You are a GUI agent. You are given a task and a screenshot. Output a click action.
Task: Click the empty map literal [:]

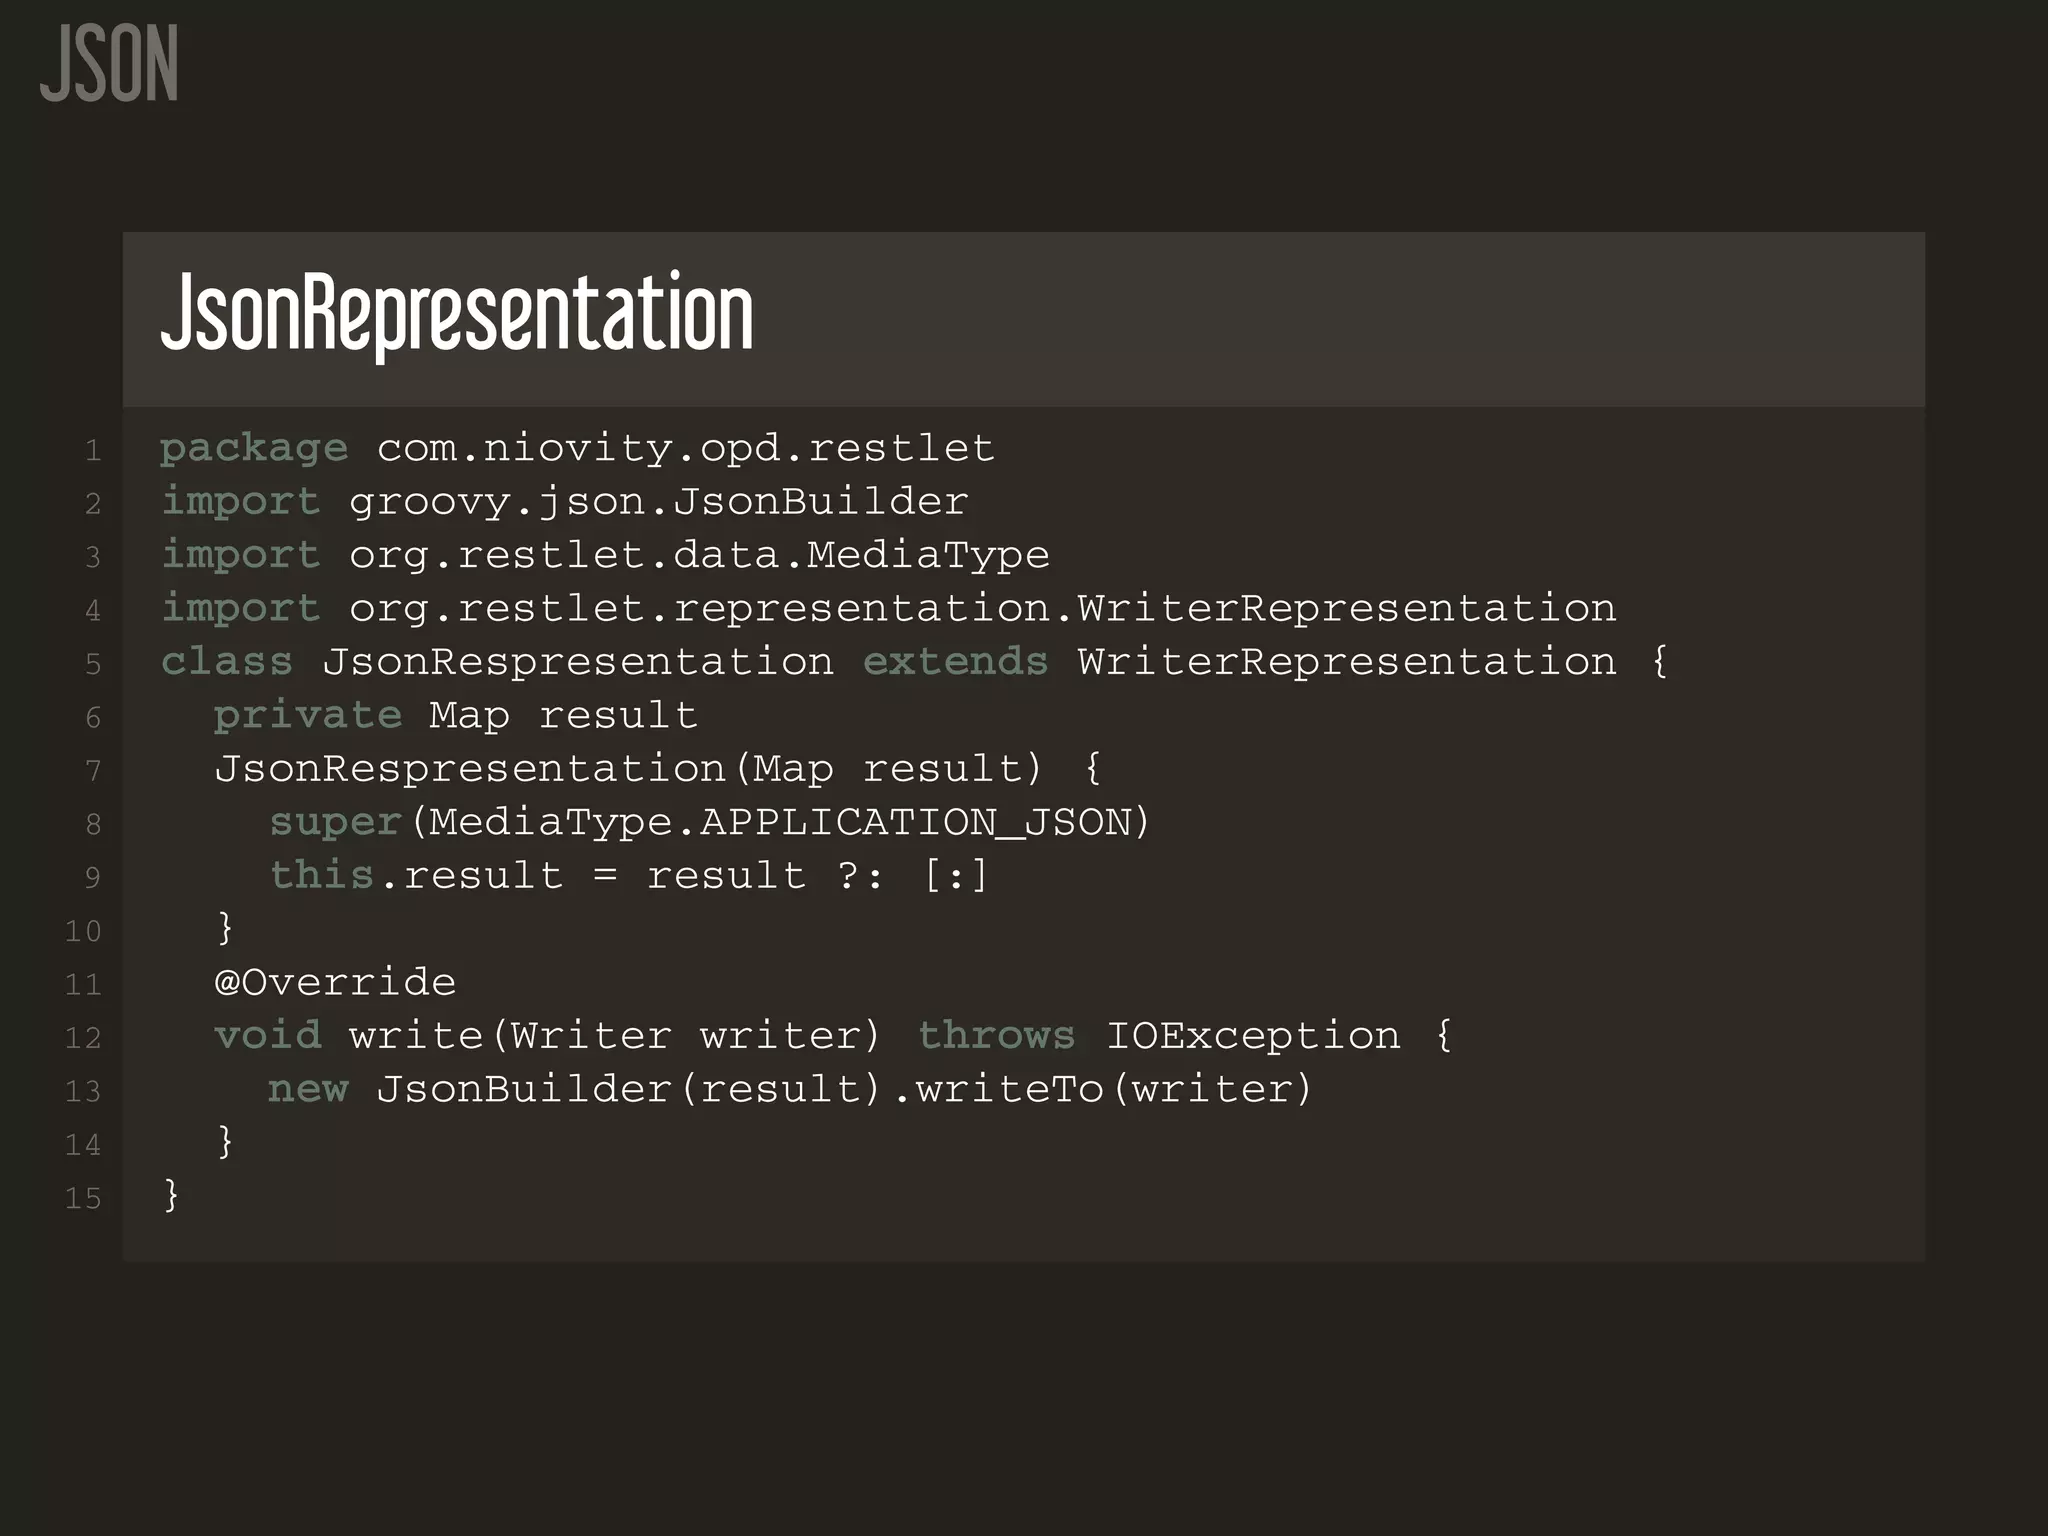[956, 876]
